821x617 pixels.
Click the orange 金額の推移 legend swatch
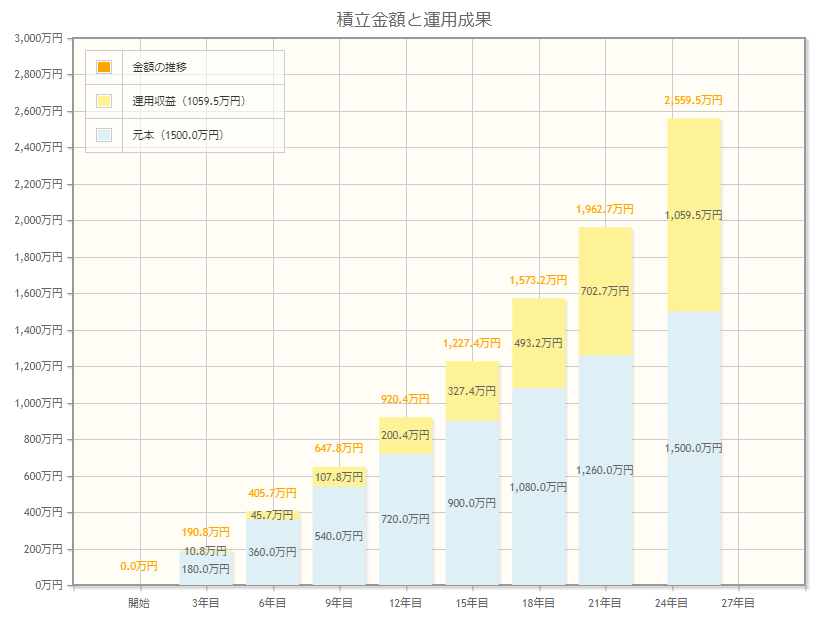pyautogui.click(x=104, y=67)
